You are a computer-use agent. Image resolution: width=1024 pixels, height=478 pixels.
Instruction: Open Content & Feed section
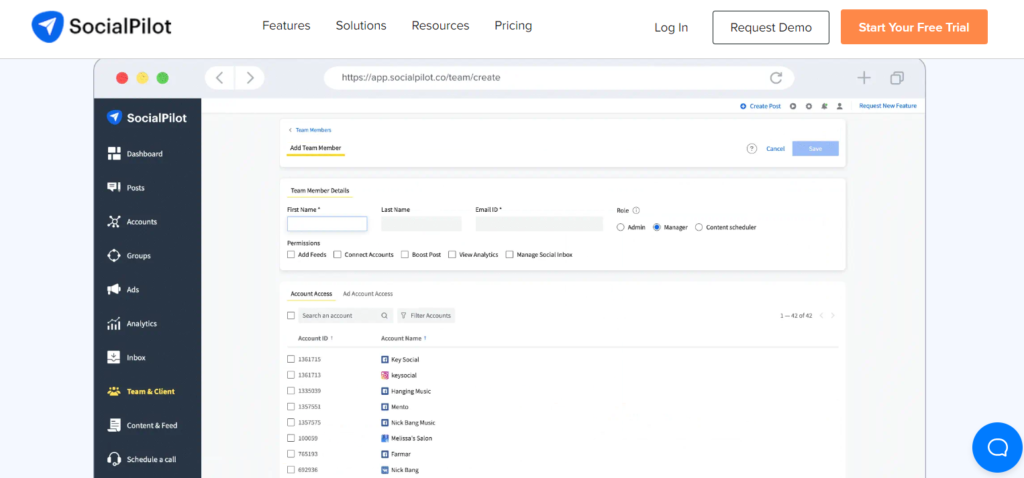[x=142, y=426]
